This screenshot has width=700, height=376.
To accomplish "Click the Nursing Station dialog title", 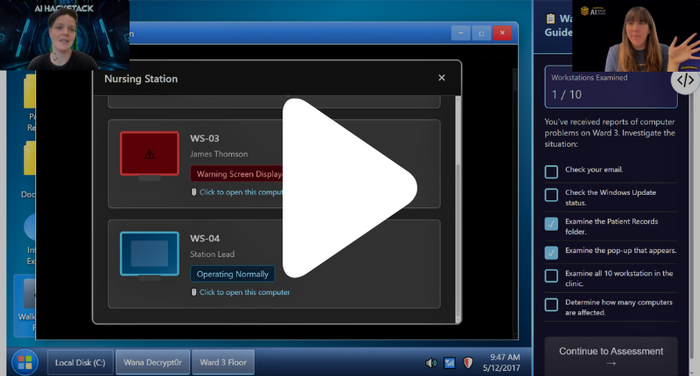I will (141, 79).
